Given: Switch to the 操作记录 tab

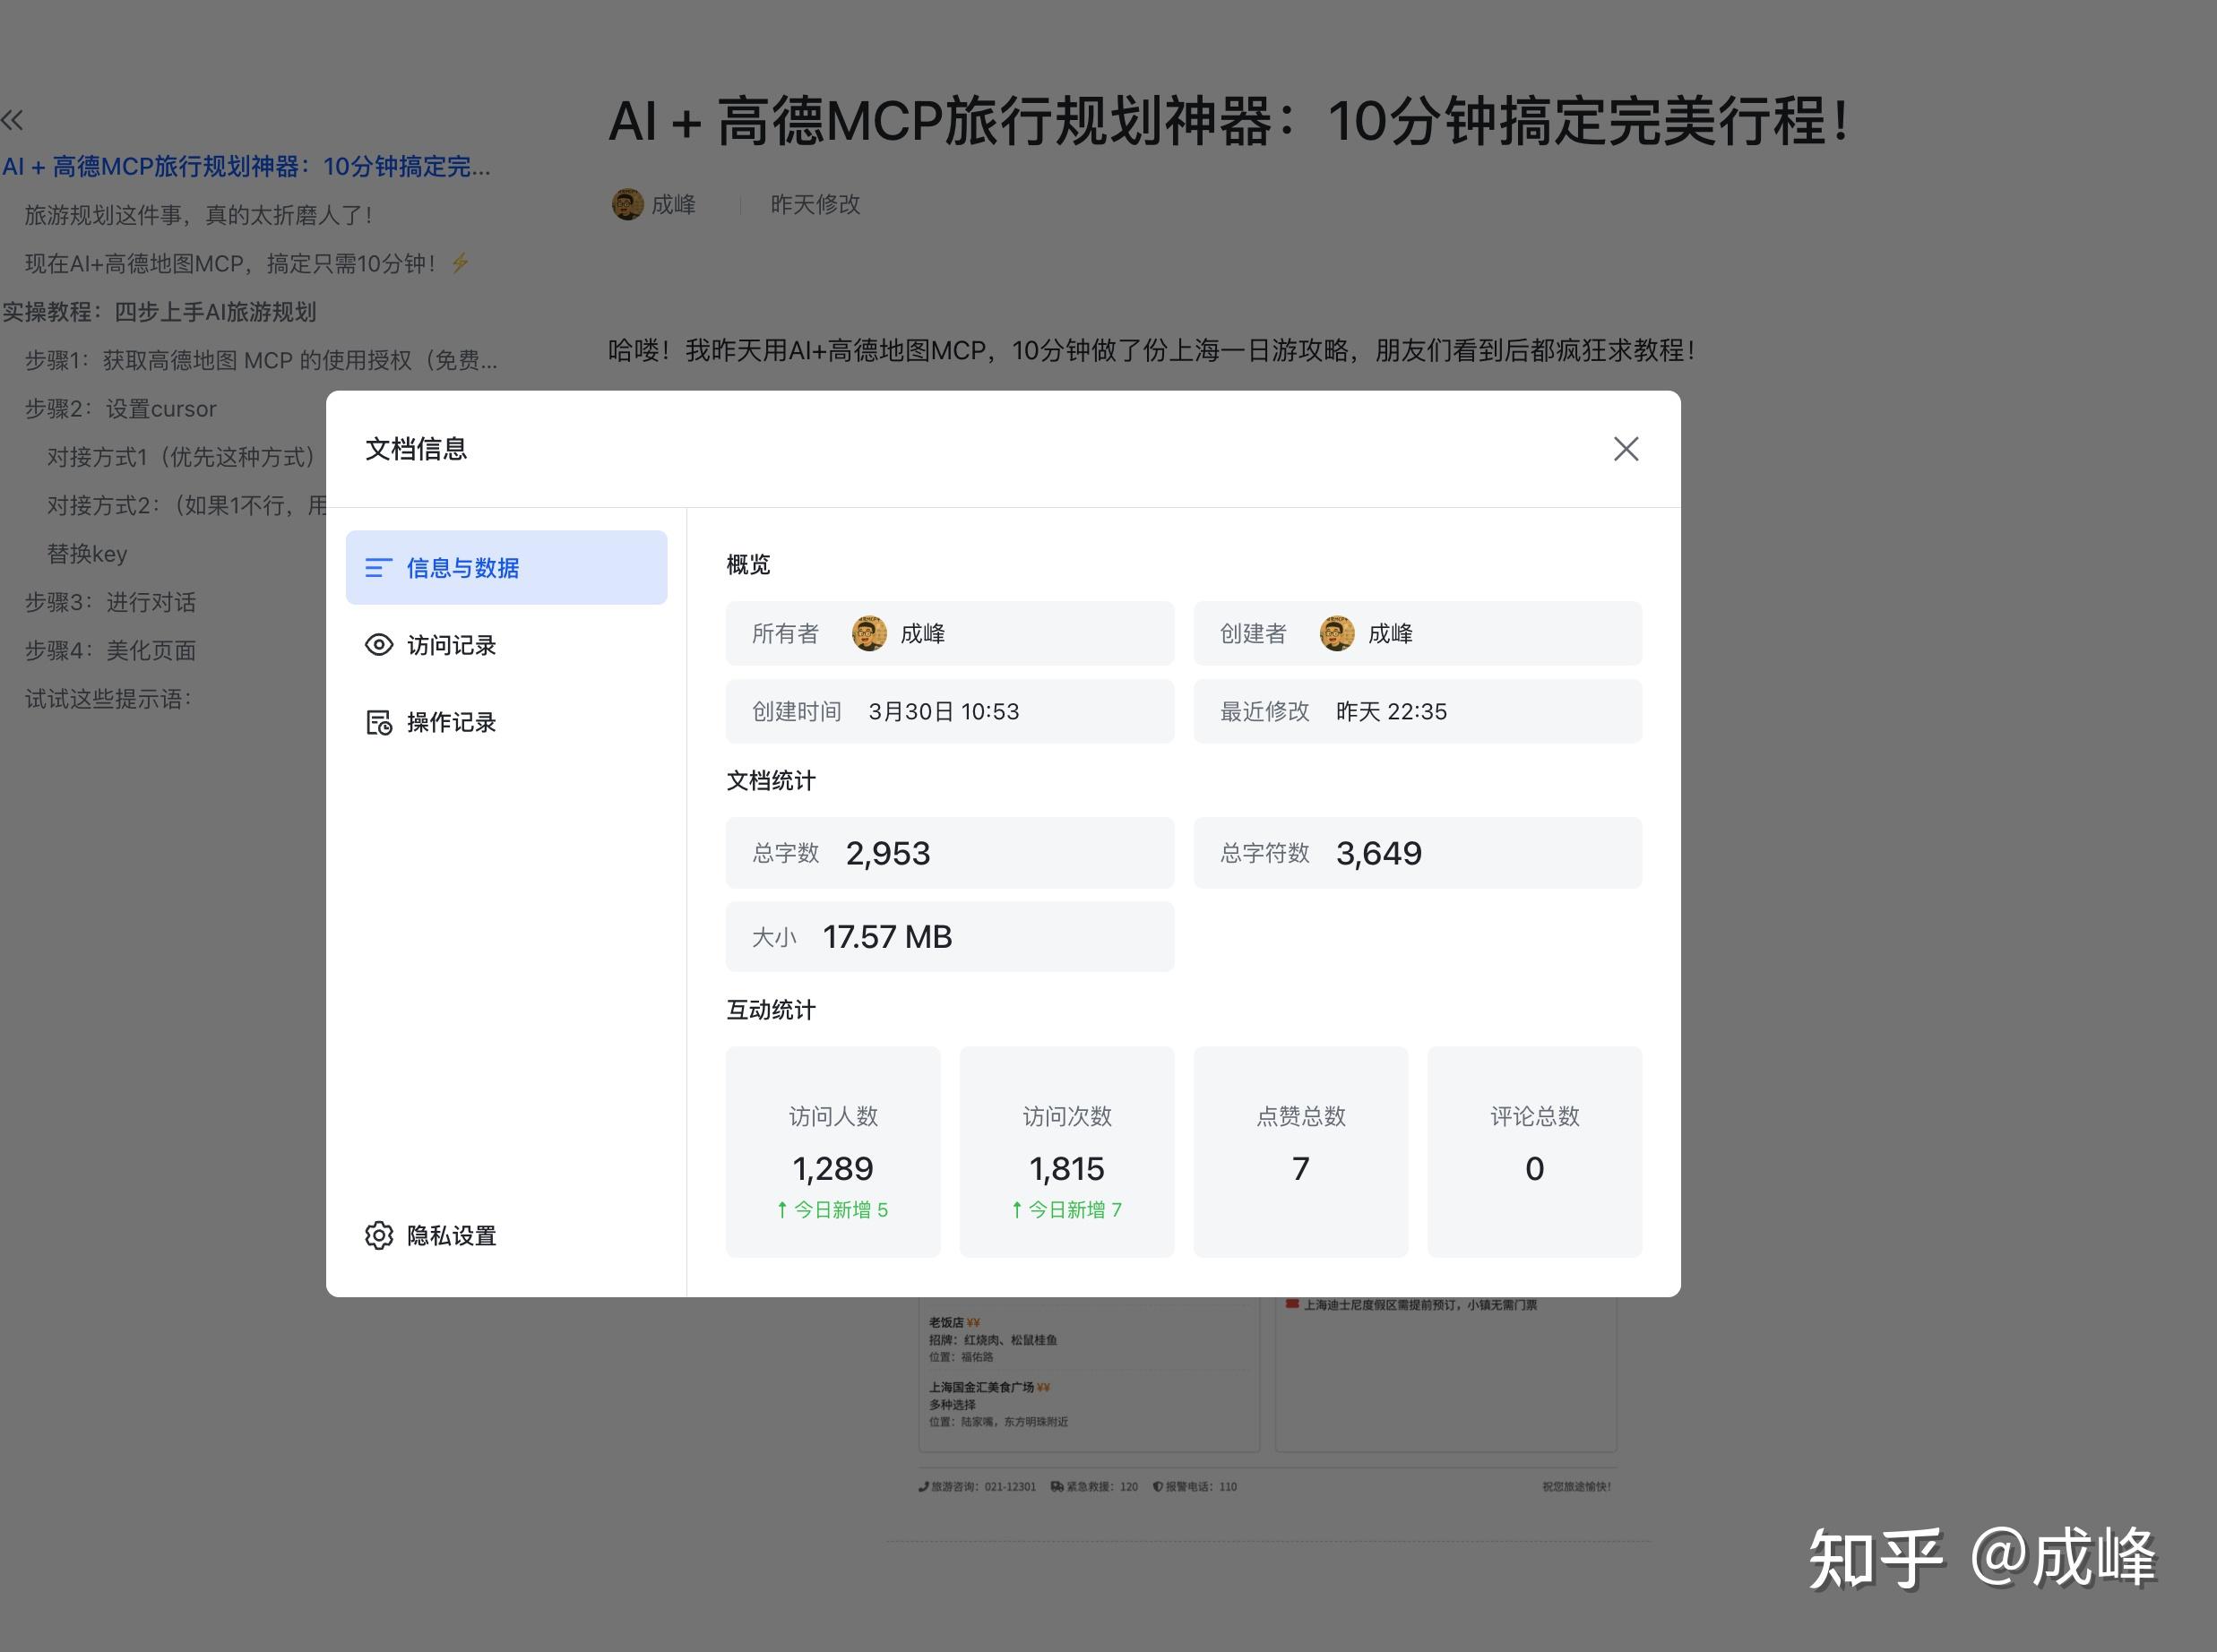Looking at the screenshot, I should click(450, 722).
